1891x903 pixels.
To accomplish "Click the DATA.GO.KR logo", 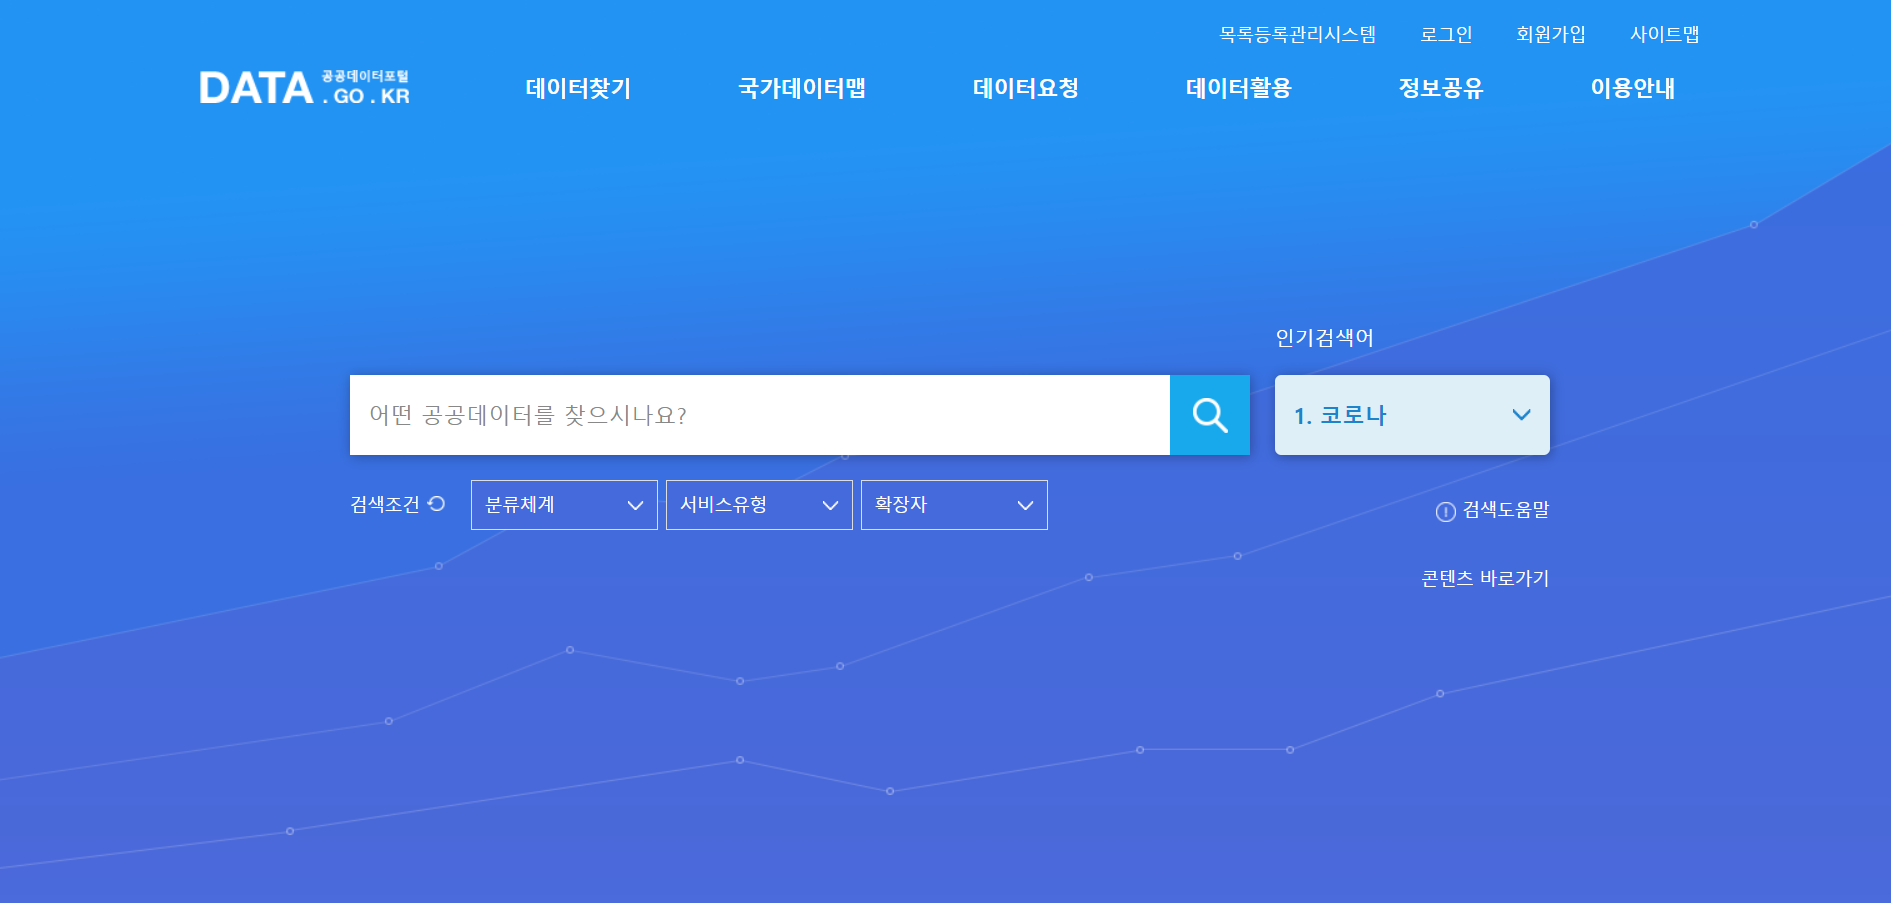I will (304, 88).
